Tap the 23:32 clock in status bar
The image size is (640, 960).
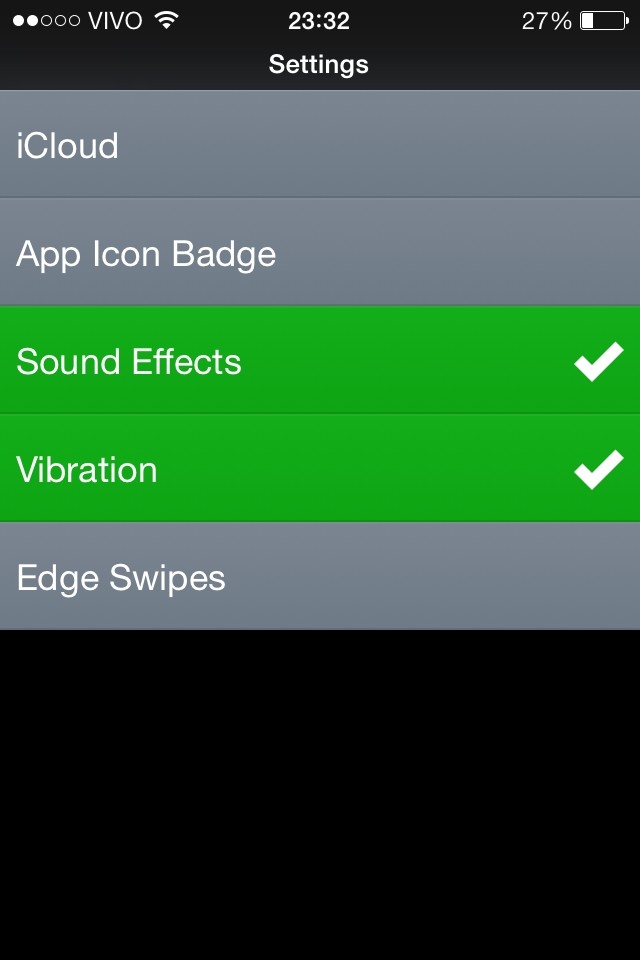pos(319,20)
